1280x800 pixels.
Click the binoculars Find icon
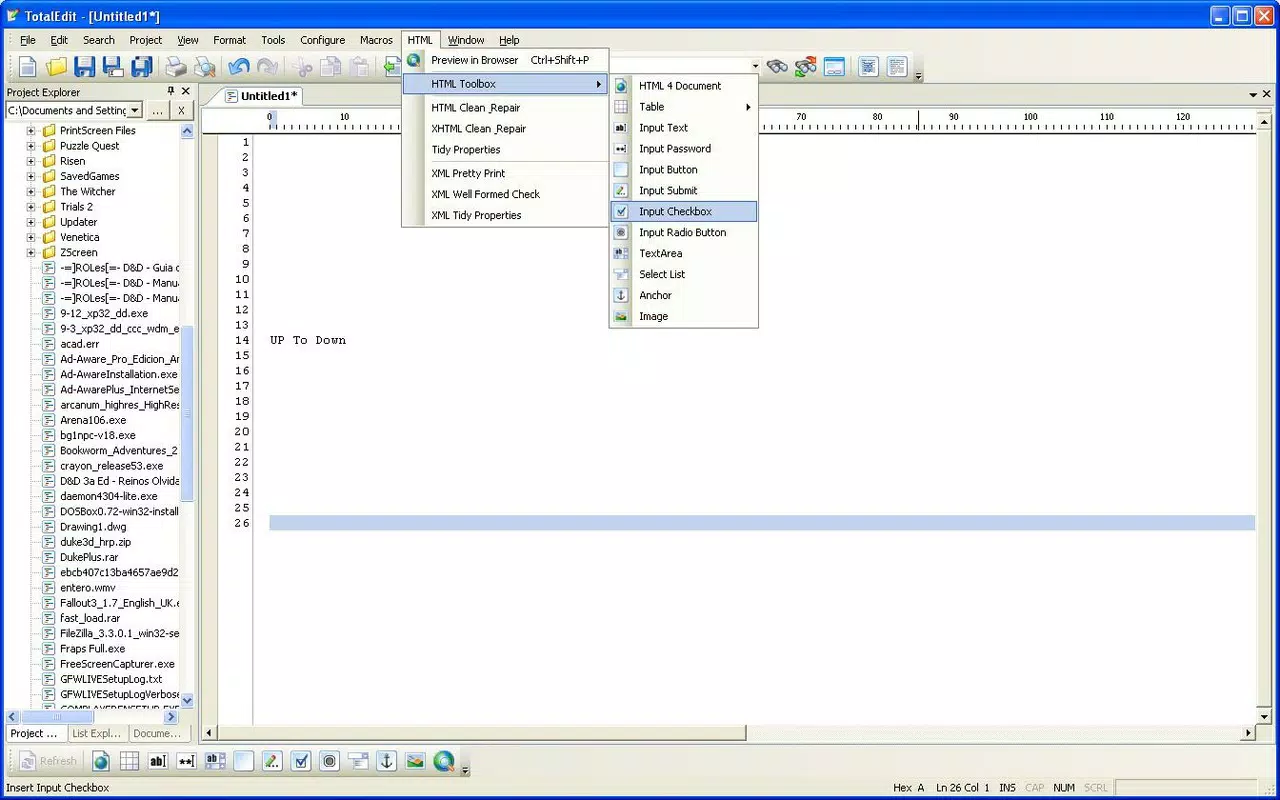point(777,67)
